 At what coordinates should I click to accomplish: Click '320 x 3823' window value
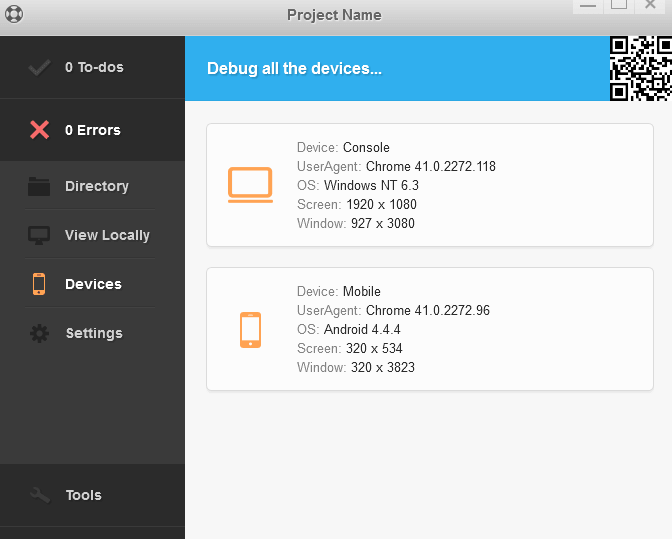(383, 367)
